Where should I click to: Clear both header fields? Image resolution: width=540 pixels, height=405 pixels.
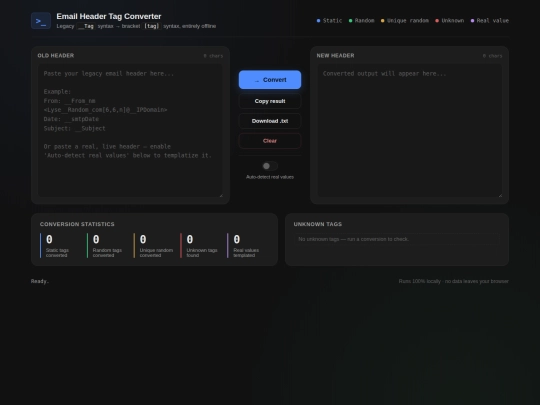coord(270,141)
